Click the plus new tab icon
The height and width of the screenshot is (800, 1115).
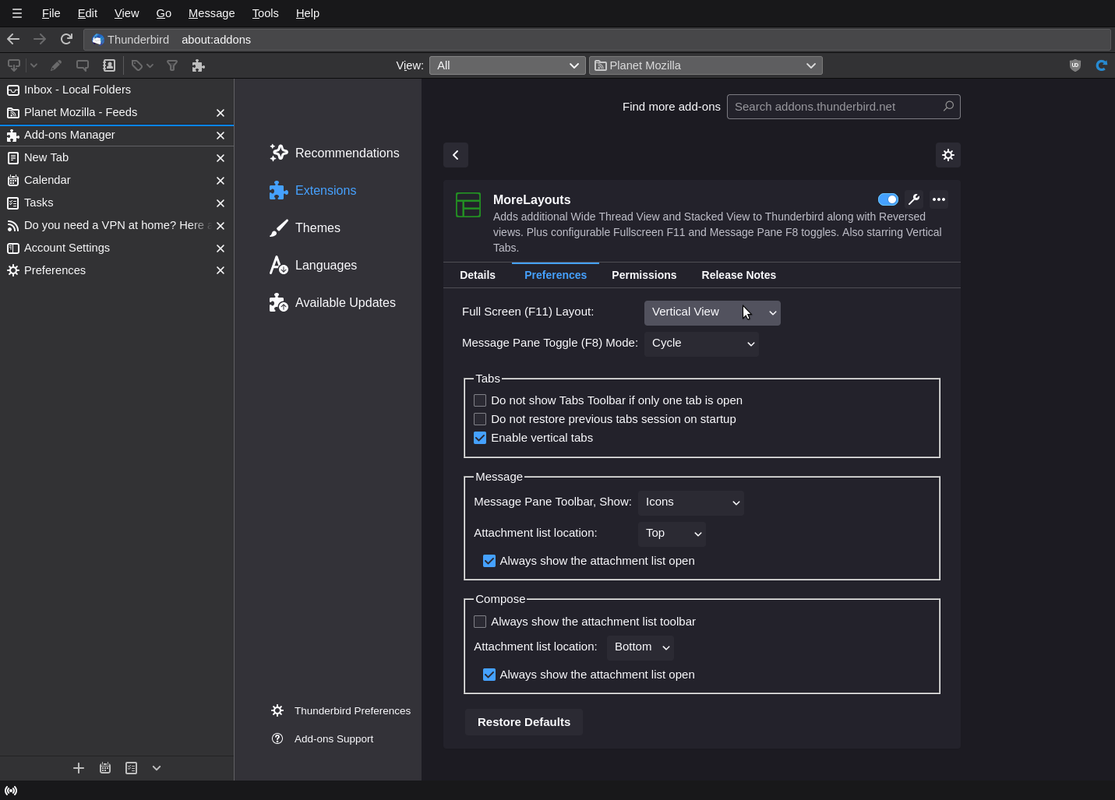(79, 768)
